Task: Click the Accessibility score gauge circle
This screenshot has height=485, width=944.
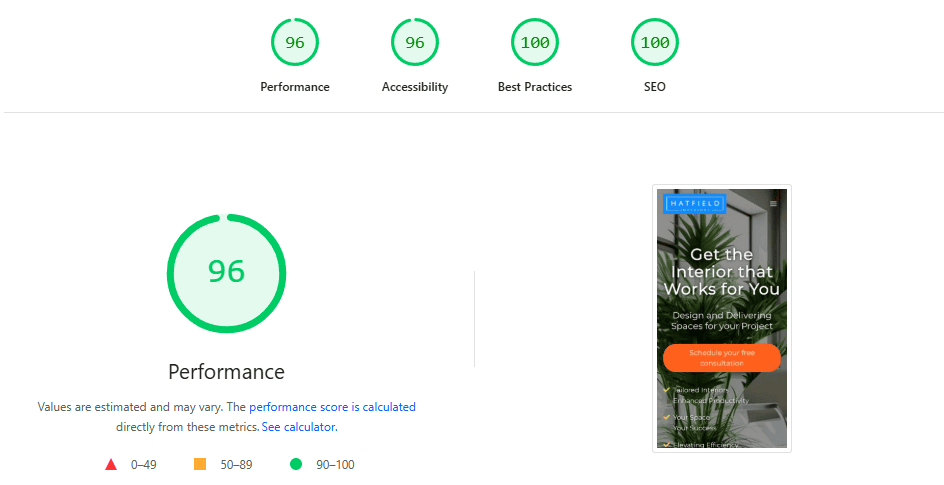Action: (415, 43)
